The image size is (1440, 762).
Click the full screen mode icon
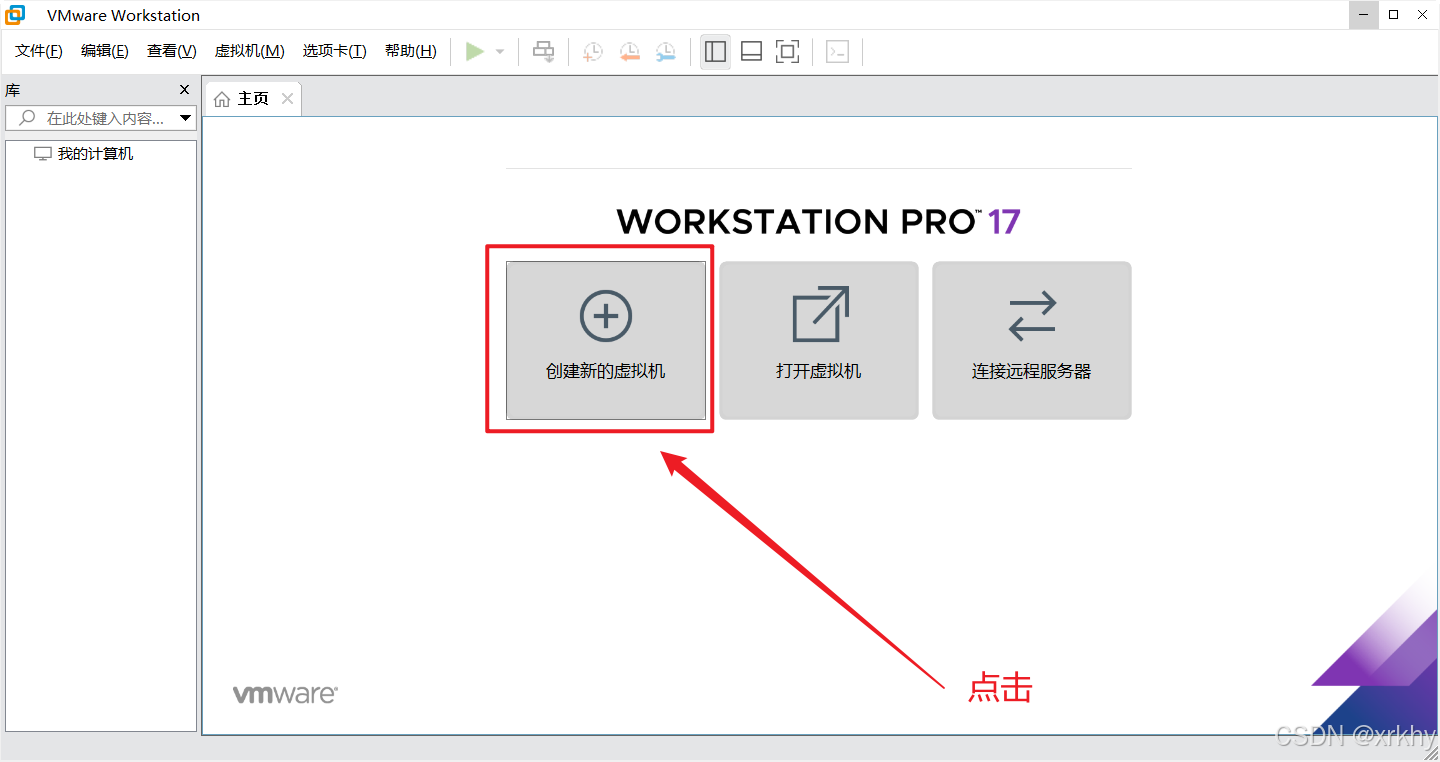click(x=788, y=52)
